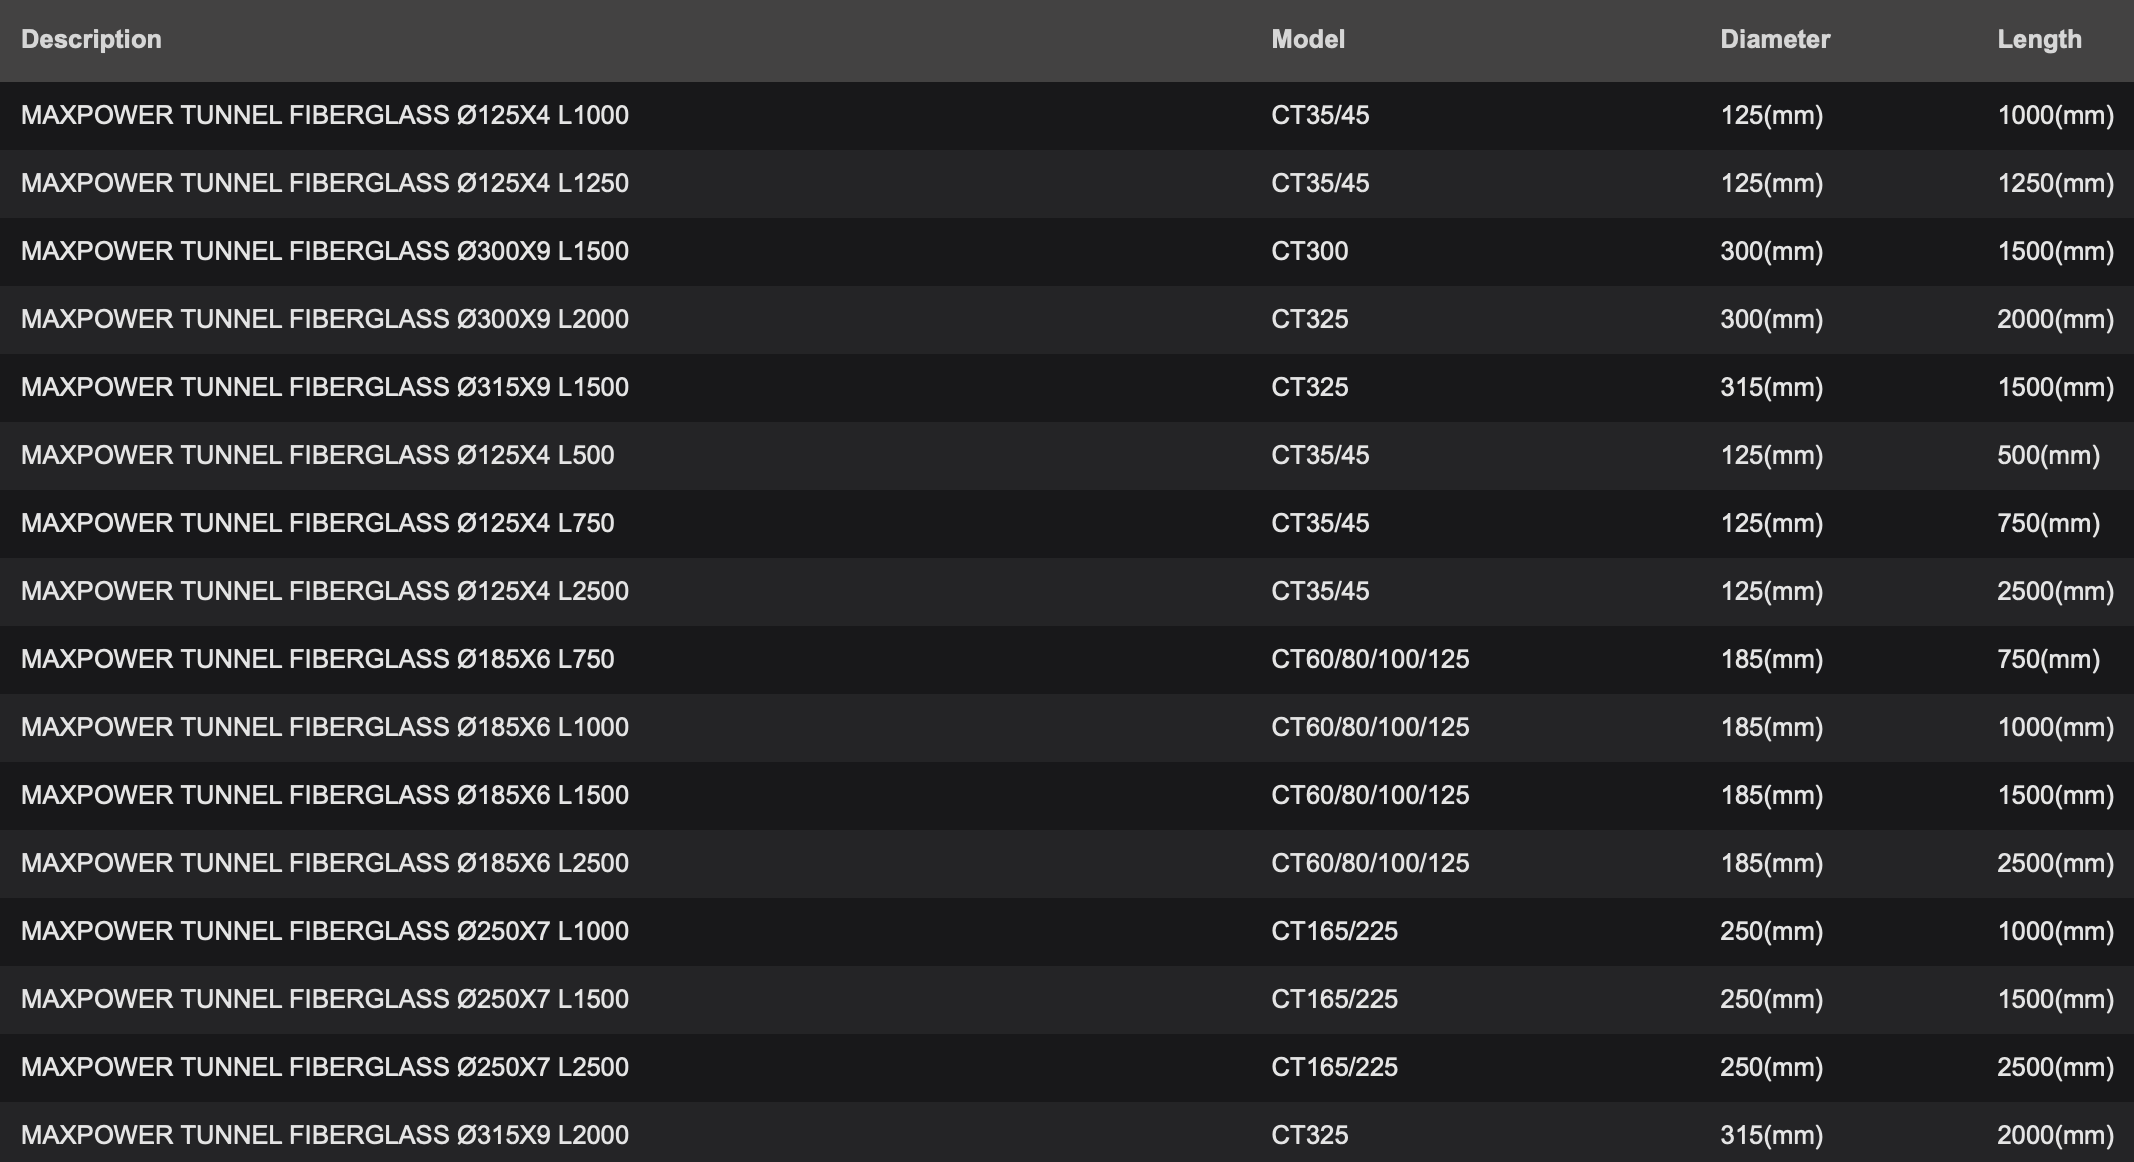This screenshot has width=2134, height=1162.
Task: Click the Diameter column header
Action: tap(1775, 39)
